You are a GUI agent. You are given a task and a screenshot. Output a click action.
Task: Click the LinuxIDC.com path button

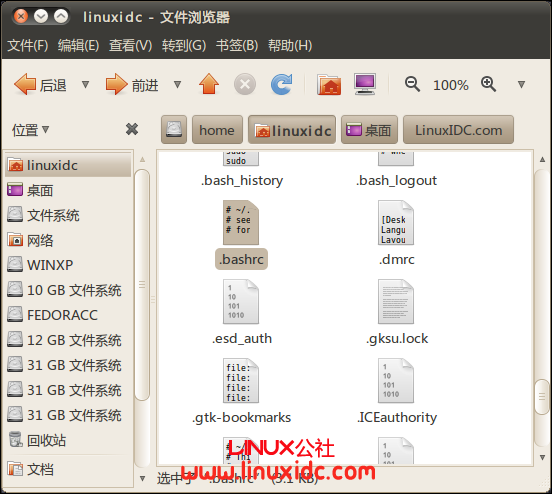coord(458,130)
